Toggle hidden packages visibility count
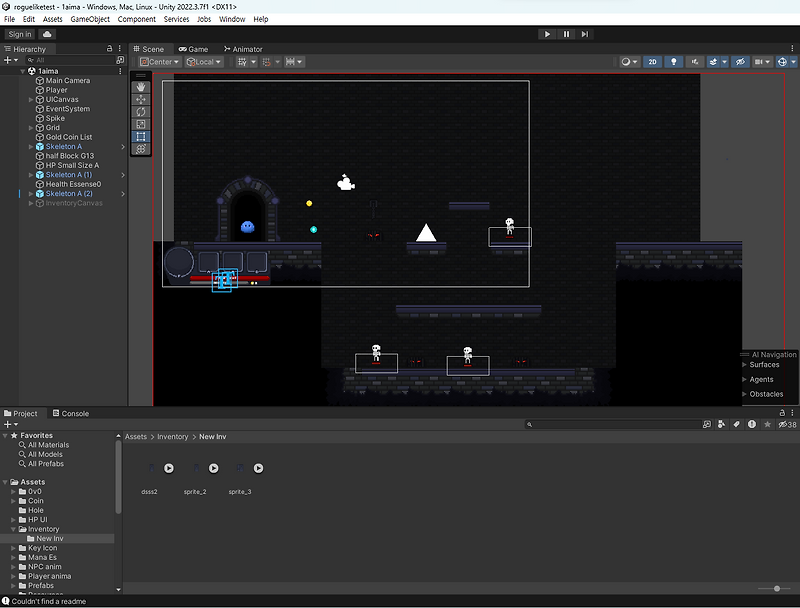 (787, 424)
